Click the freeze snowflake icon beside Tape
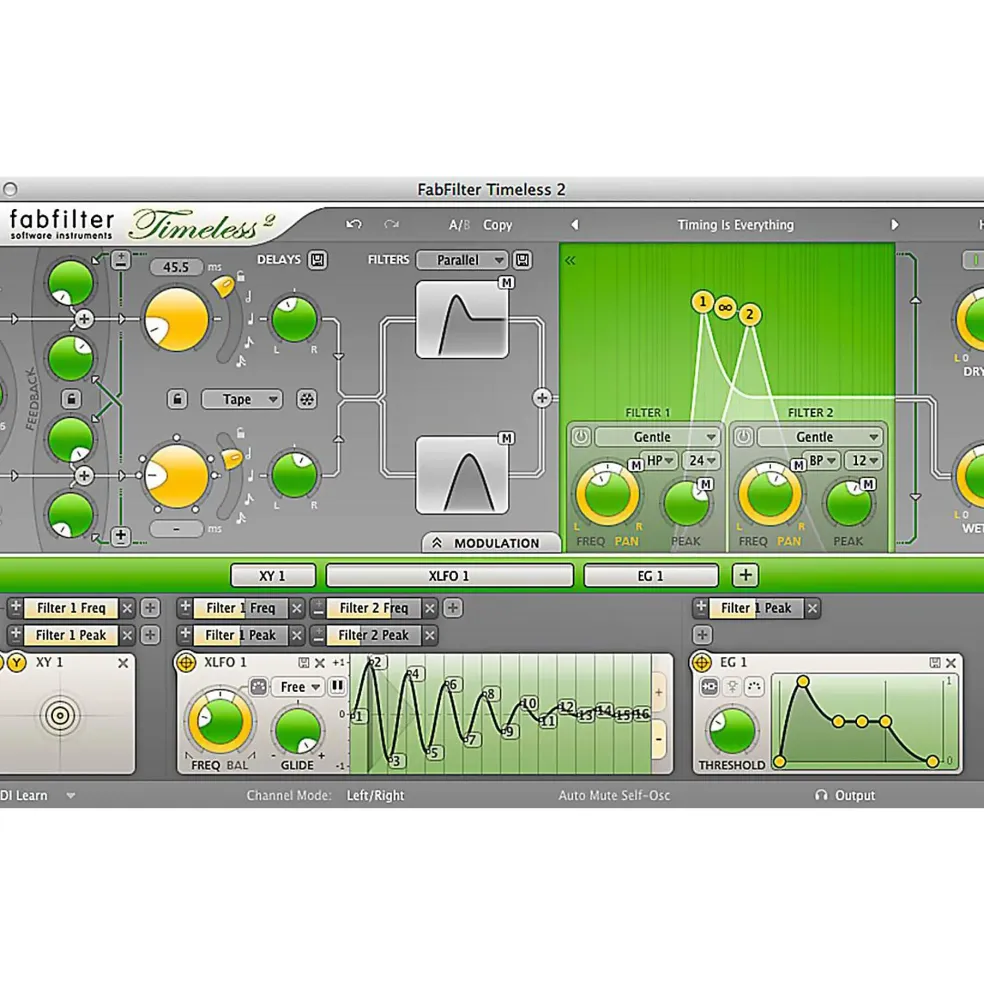984x985 pixels. click(307, 399)
